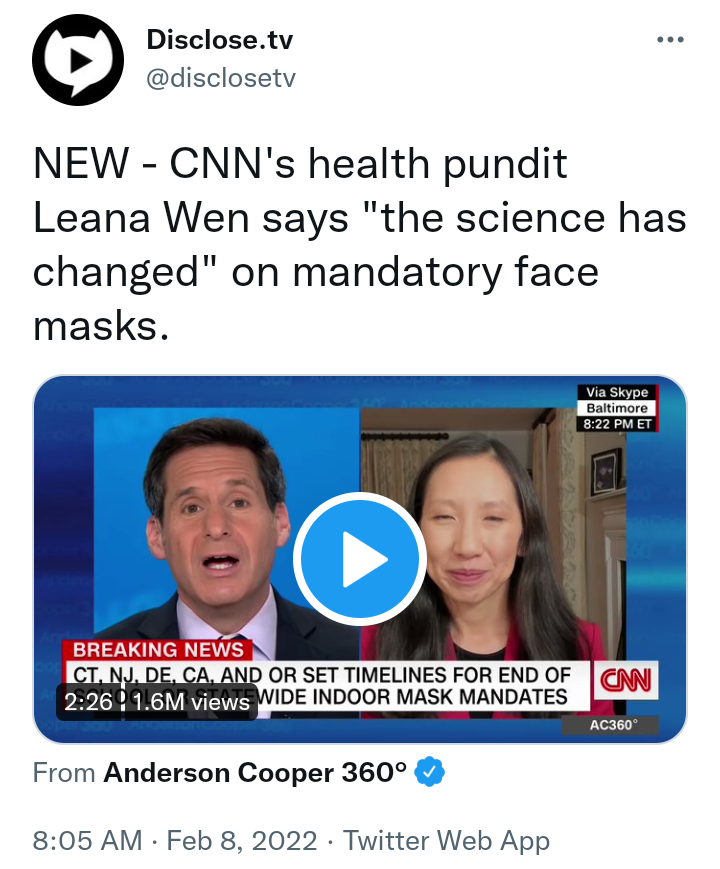Click the blue verified badge
720x869 pixels.
click(430, 771)
